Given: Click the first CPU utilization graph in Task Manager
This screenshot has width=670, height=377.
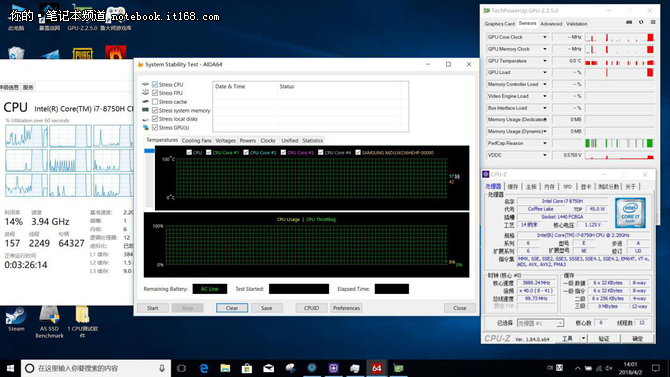Looking at the screenshot, I should point(26,136).
